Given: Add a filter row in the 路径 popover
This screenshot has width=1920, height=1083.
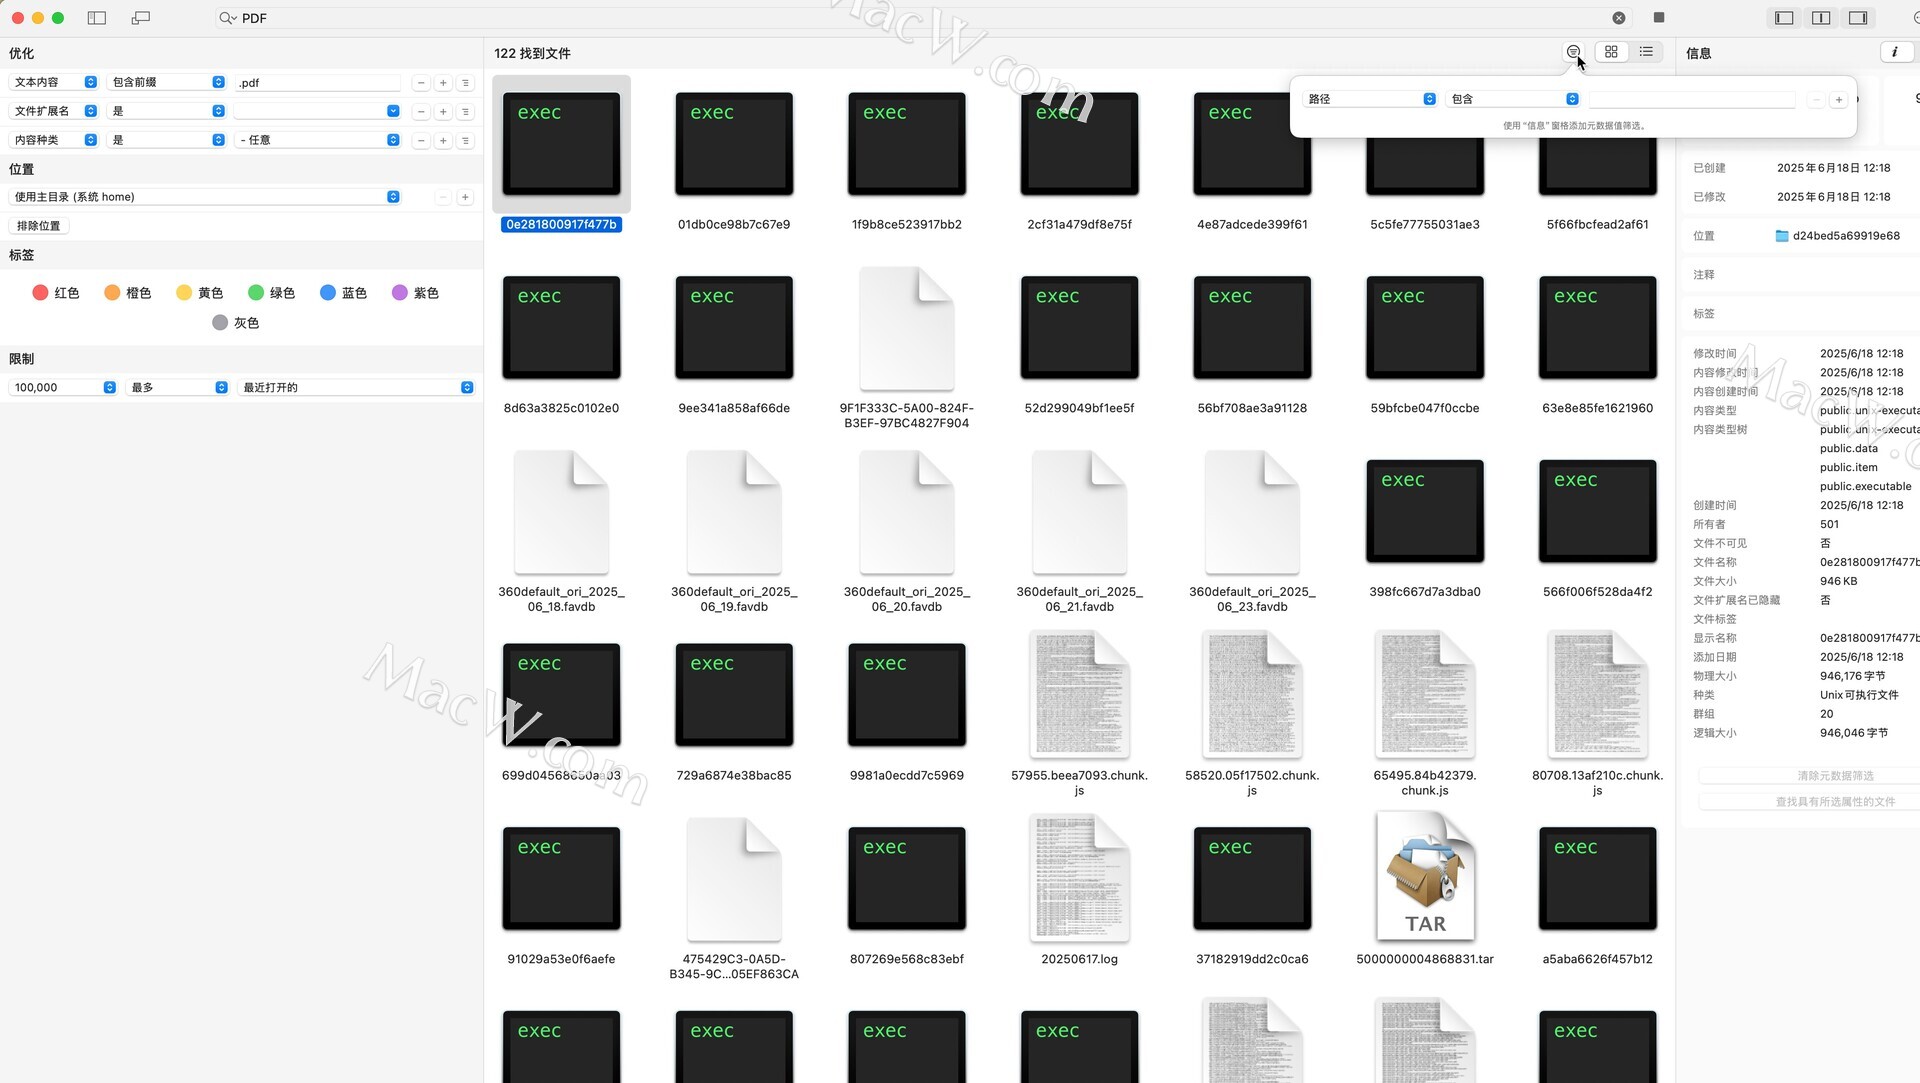Looking at the screenshot, I should pyautogui.click(x=1838, y=100).
